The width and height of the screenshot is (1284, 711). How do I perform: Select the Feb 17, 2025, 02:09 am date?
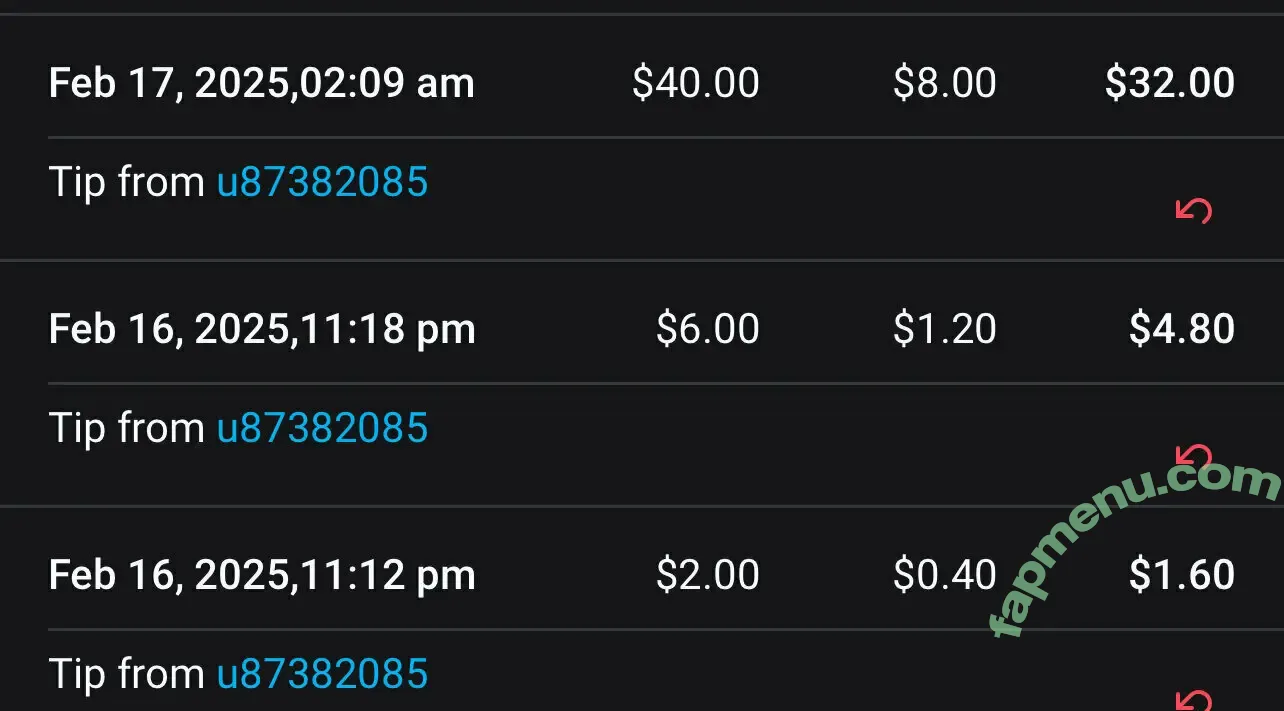tap(262, 84)
